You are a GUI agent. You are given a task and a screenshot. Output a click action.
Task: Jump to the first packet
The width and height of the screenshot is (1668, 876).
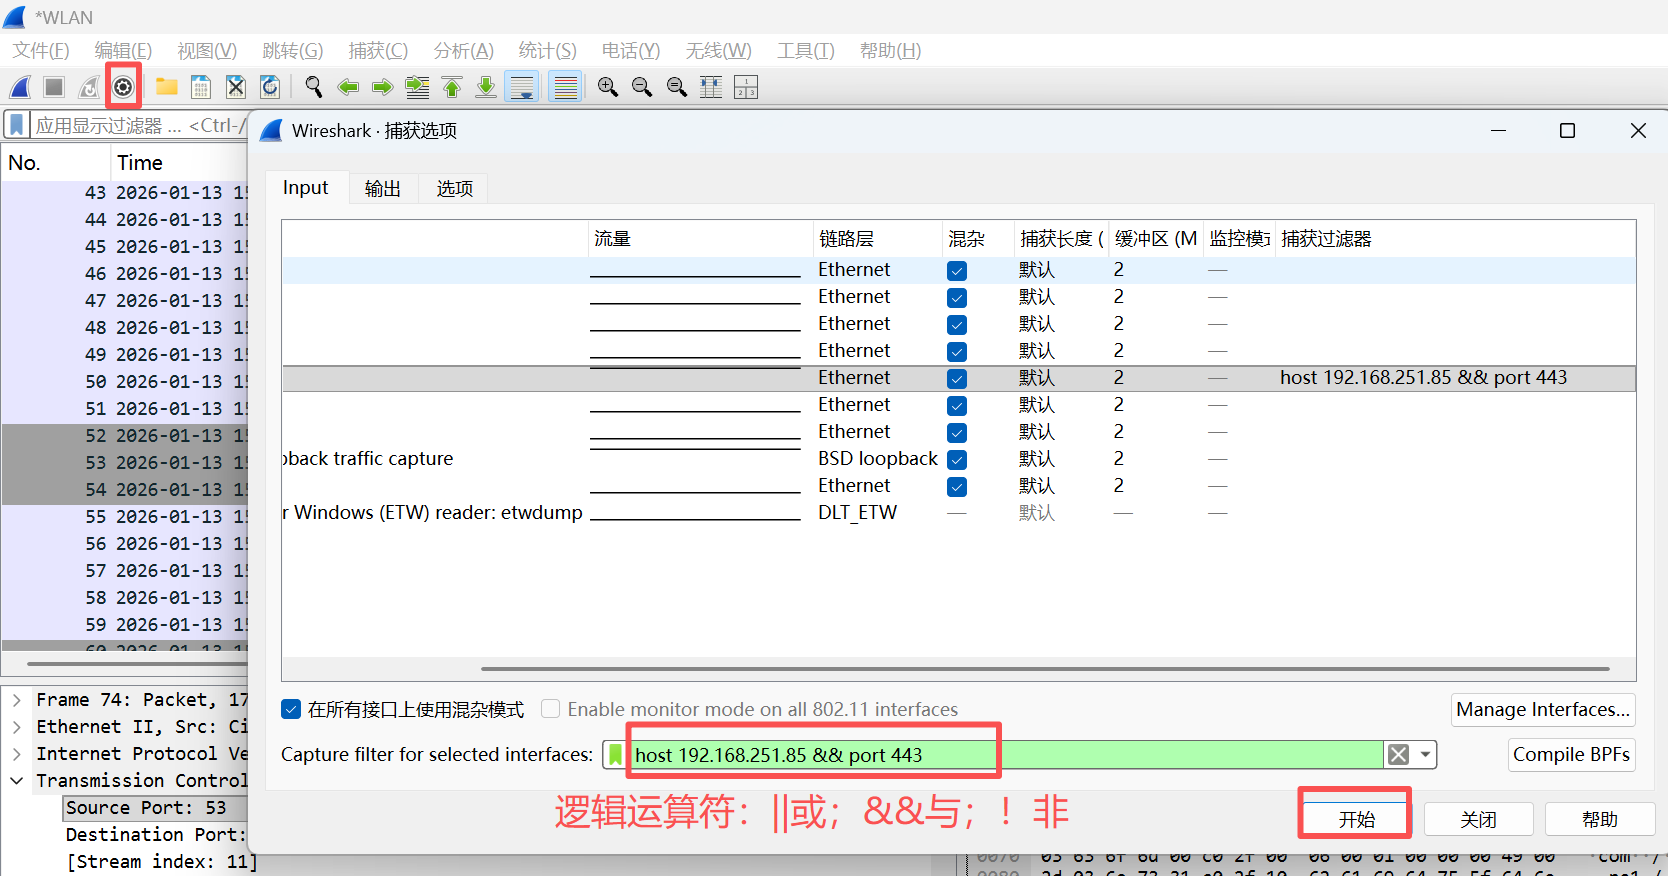(452, 87)
